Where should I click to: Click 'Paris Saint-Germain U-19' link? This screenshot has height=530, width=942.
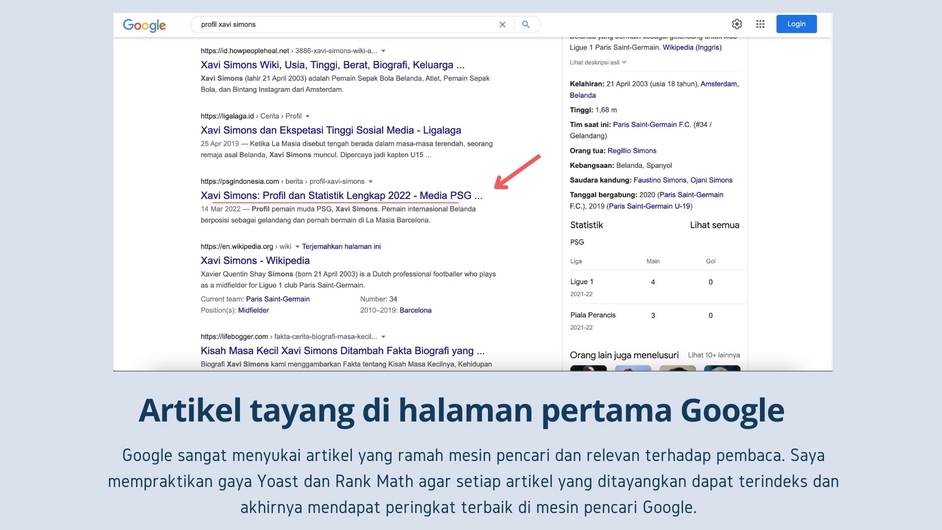[649, 206]
